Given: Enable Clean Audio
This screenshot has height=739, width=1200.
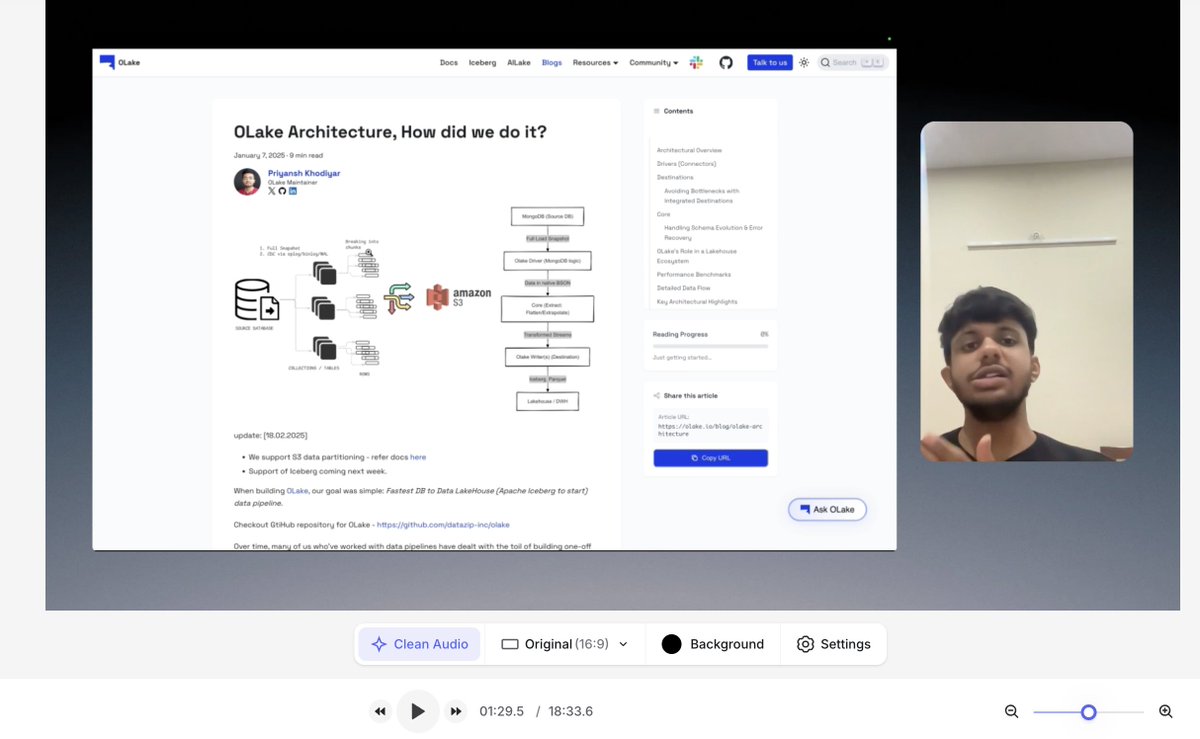Looking at the screenshot, I should [419, 644].
